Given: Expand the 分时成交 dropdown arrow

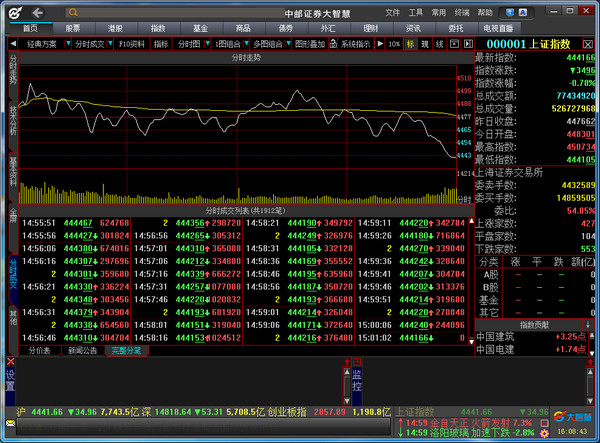Looking at the screenshot, I should pos(110,44).
